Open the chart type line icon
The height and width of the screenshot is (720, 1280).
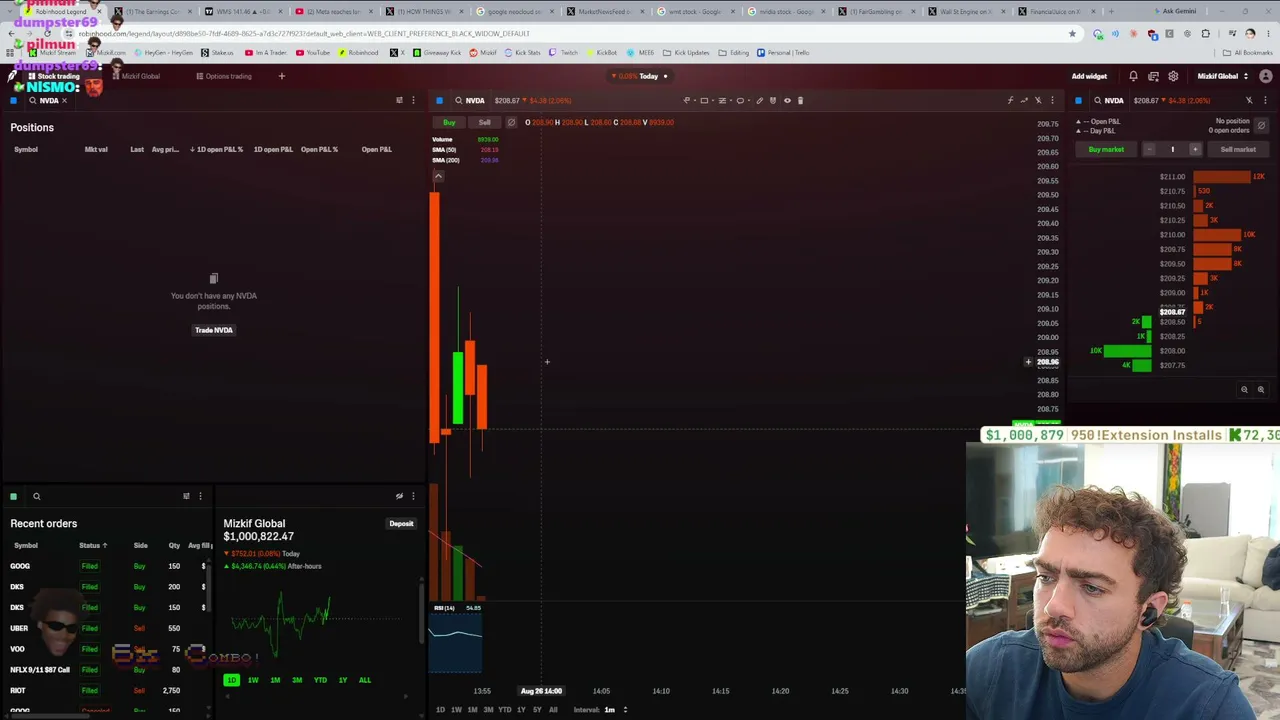[1024, 100]
